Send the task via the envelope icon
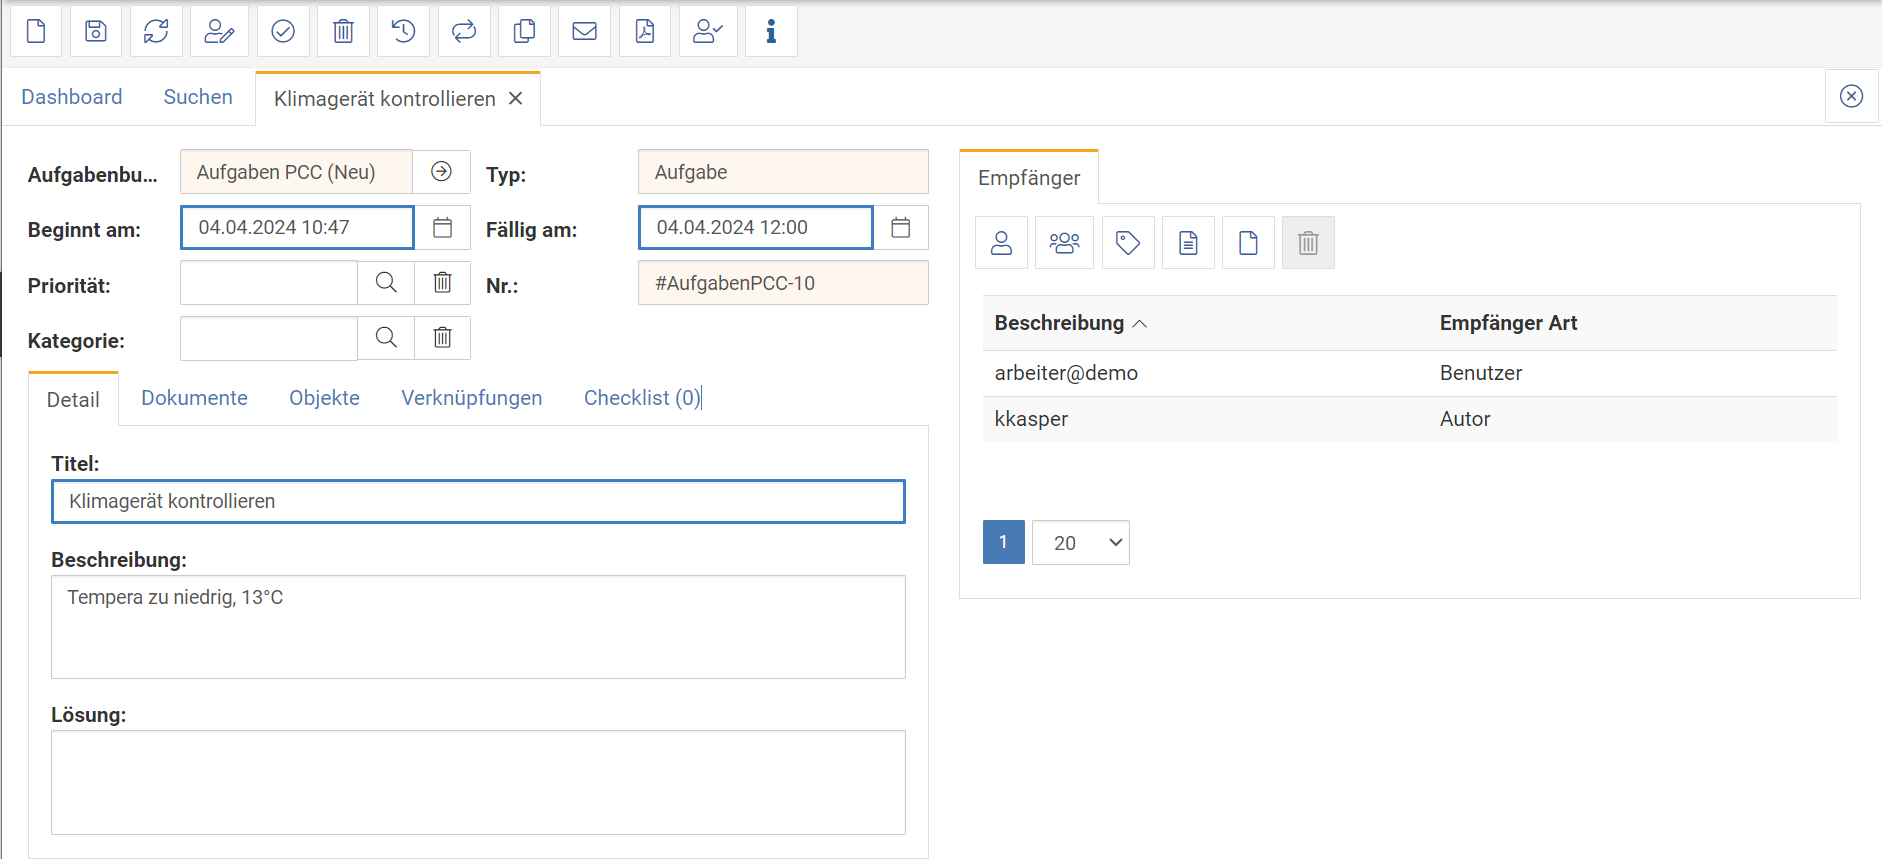 coord(584,32)
